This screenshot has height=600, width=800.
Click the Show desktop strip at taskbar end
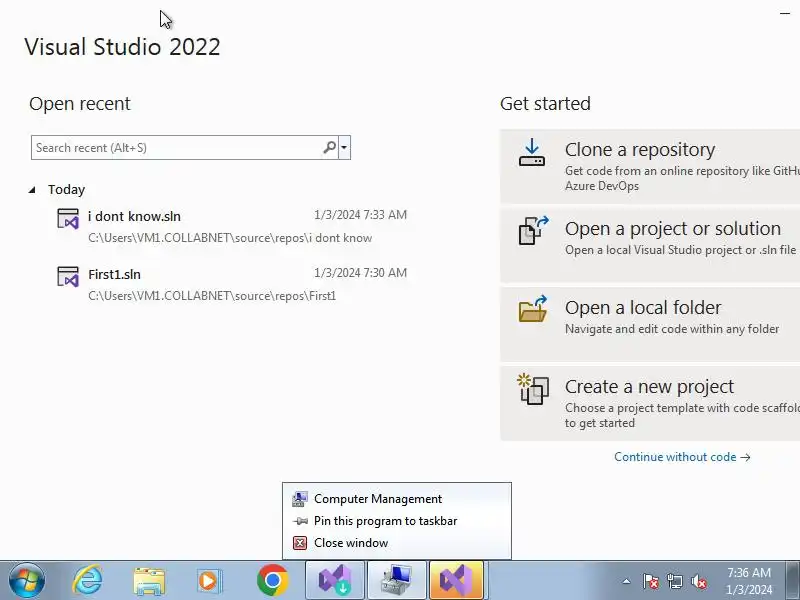(793, 581)
